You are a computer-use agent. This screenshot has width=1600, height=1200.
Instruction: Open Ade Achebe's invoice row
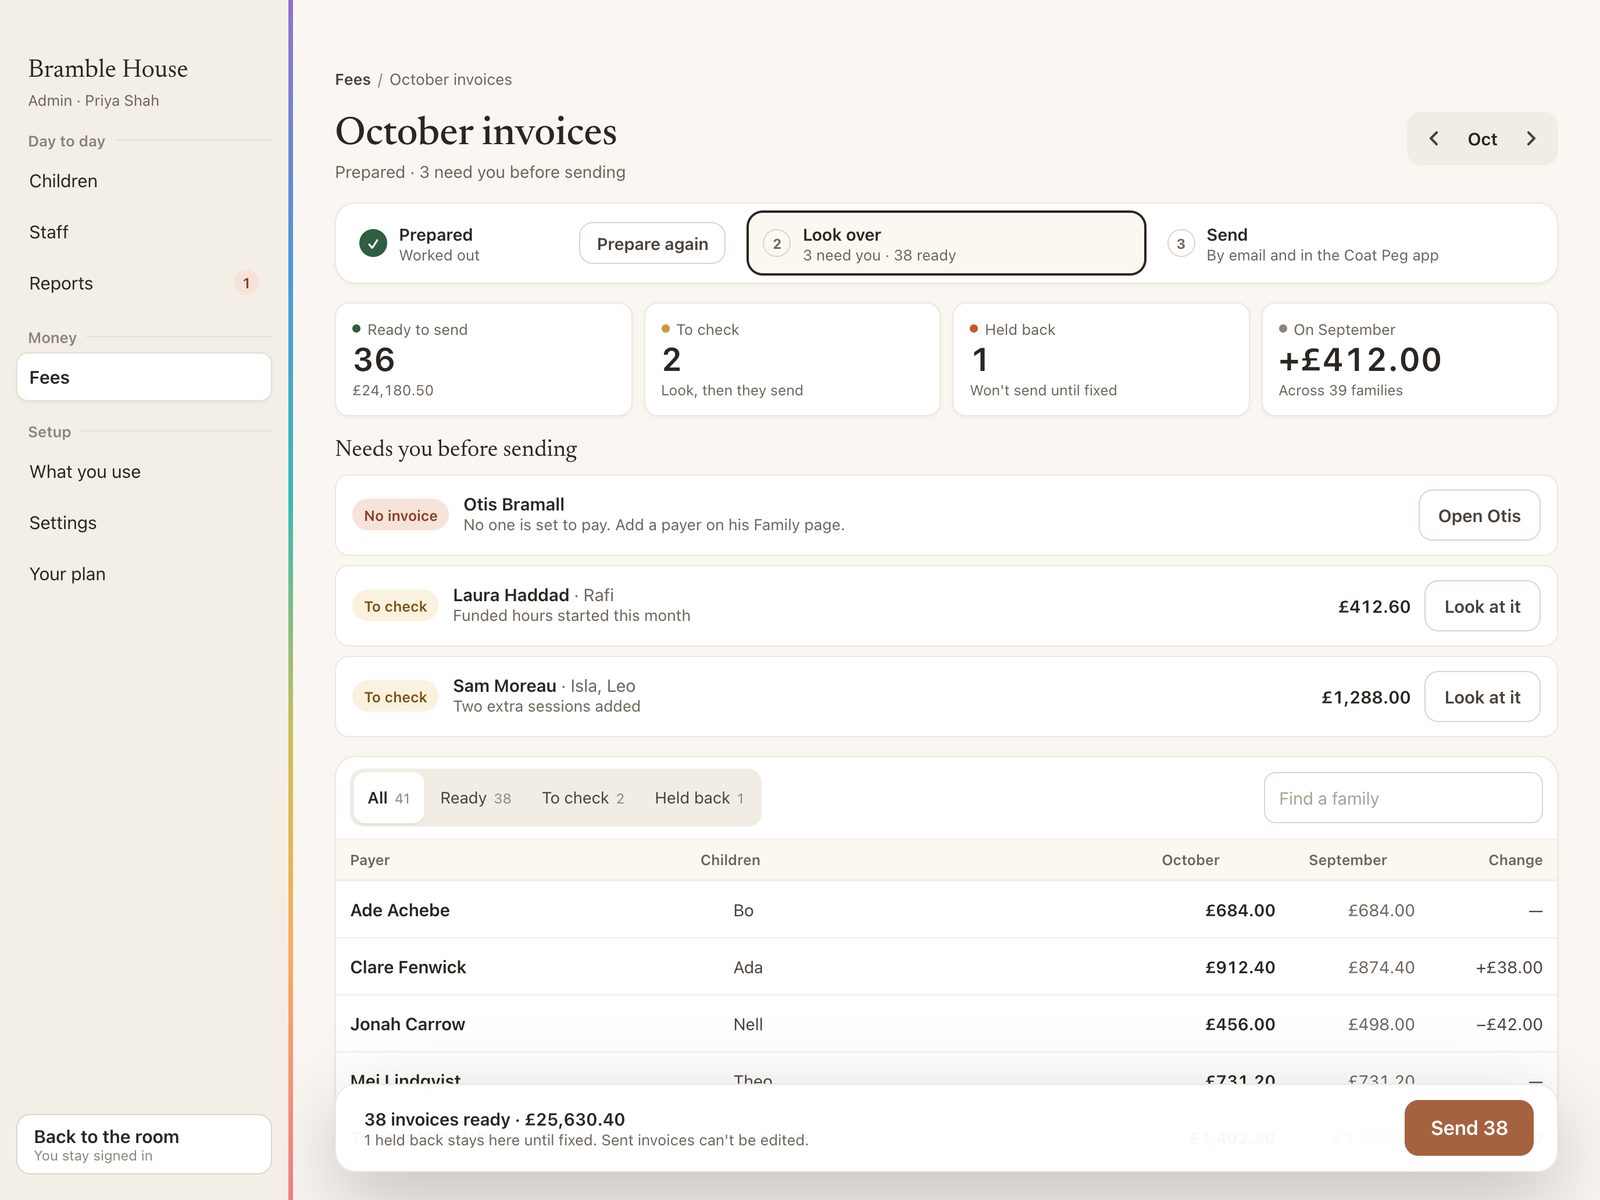946,910
